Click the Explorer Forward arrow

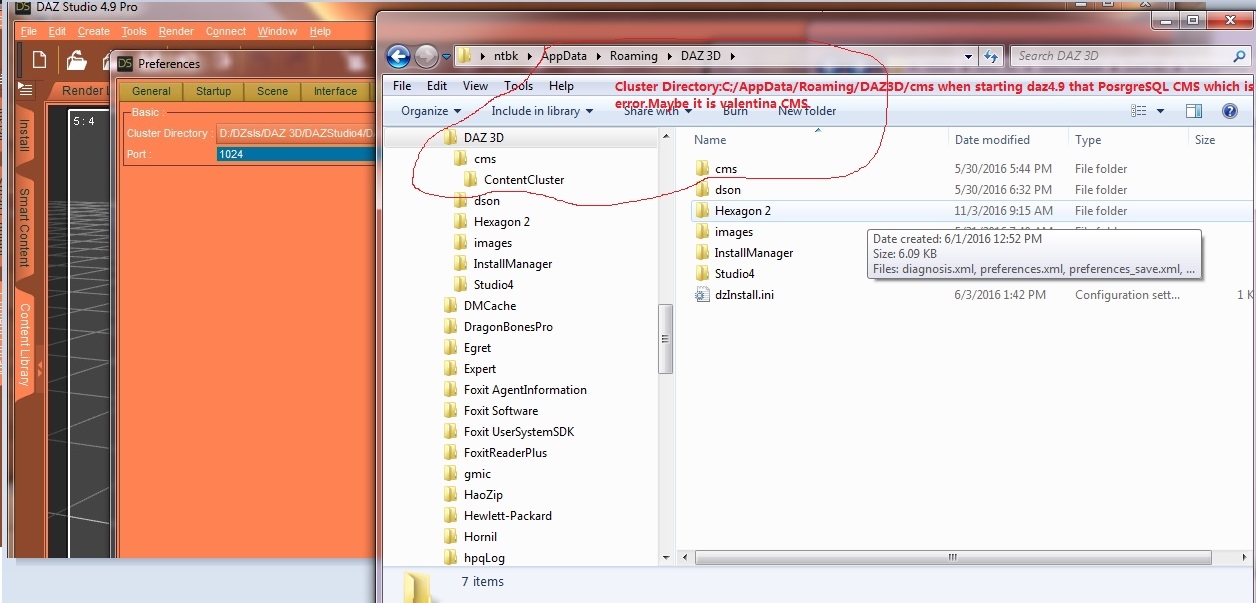(x=426, y=57)
